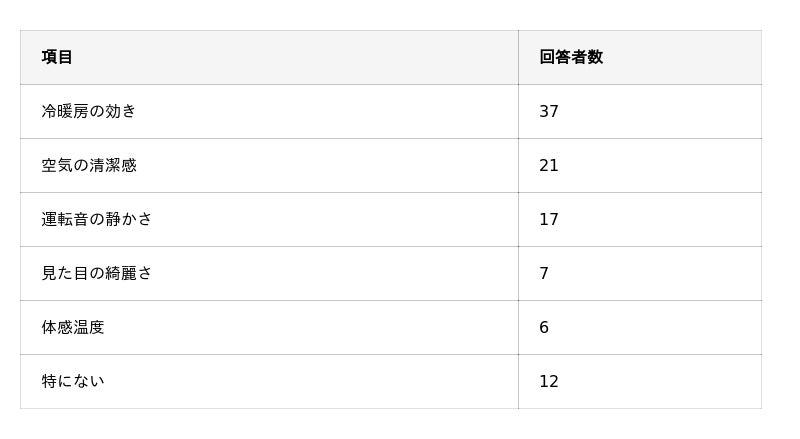Select the 見た目の綺麗さ cell

pos(97,273)
